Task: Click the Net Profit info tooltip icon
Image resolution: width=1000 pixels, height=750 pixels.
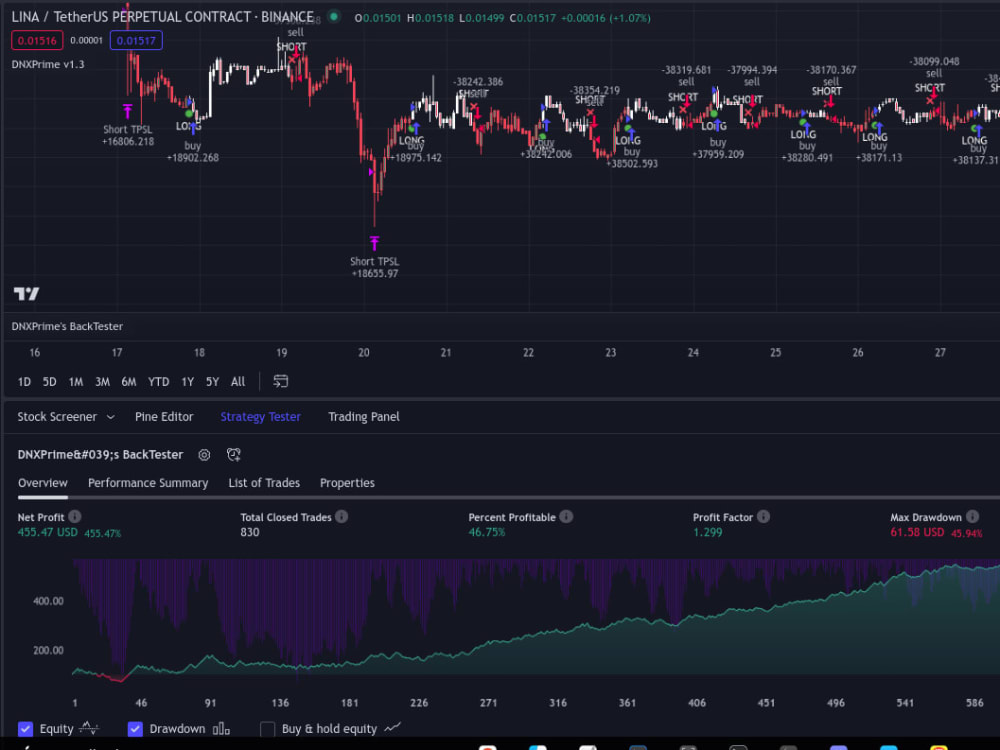Action: [x=75, y=517]
